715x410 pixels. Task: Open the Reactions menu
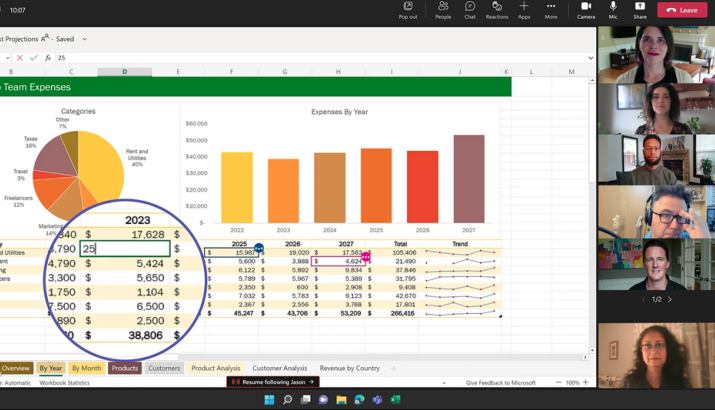coord(497,10)
